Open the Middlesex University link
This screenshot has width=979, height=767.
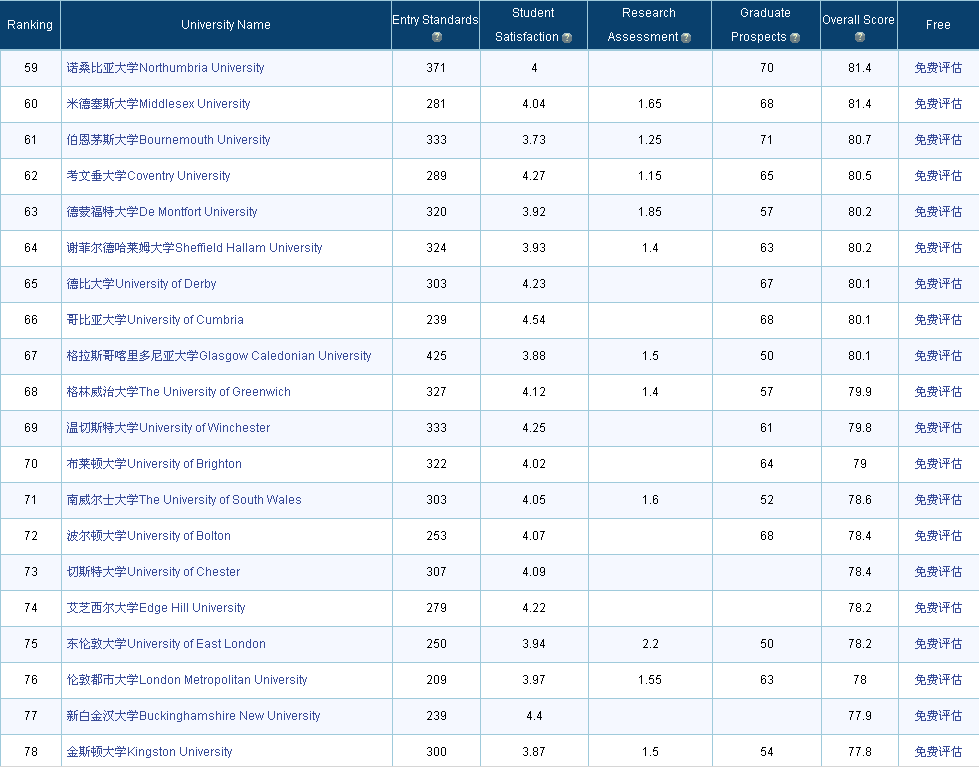click(159, 104)
